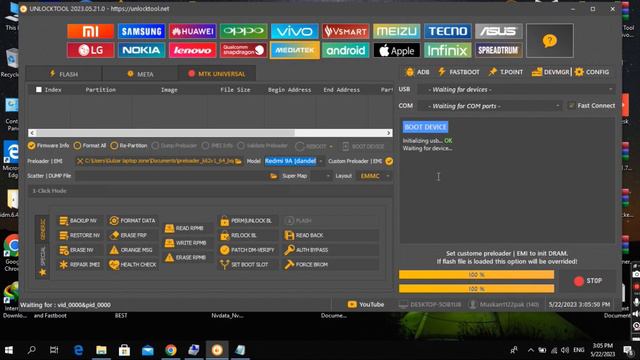Open the star favorites side tab

43,272
